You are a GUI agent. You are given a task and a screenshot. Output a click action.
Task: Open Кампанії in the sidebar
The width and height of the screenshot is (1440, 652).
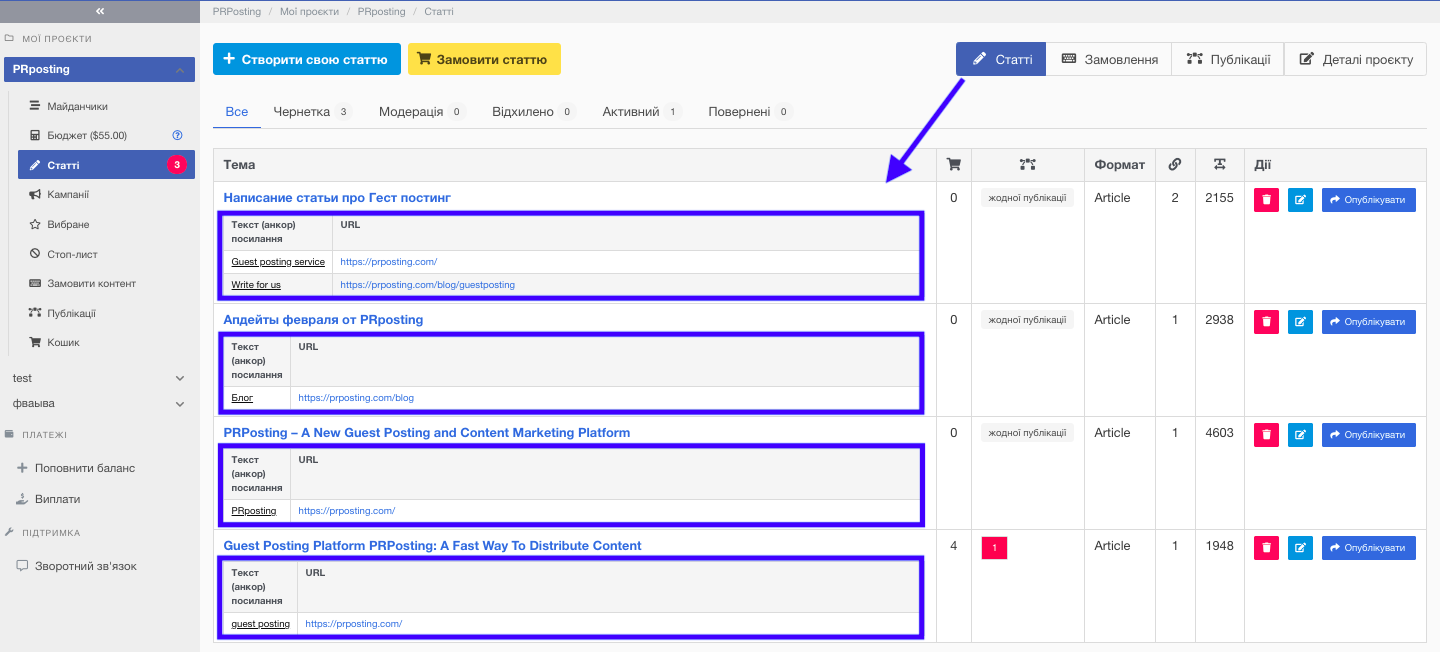tap(68, 194)
